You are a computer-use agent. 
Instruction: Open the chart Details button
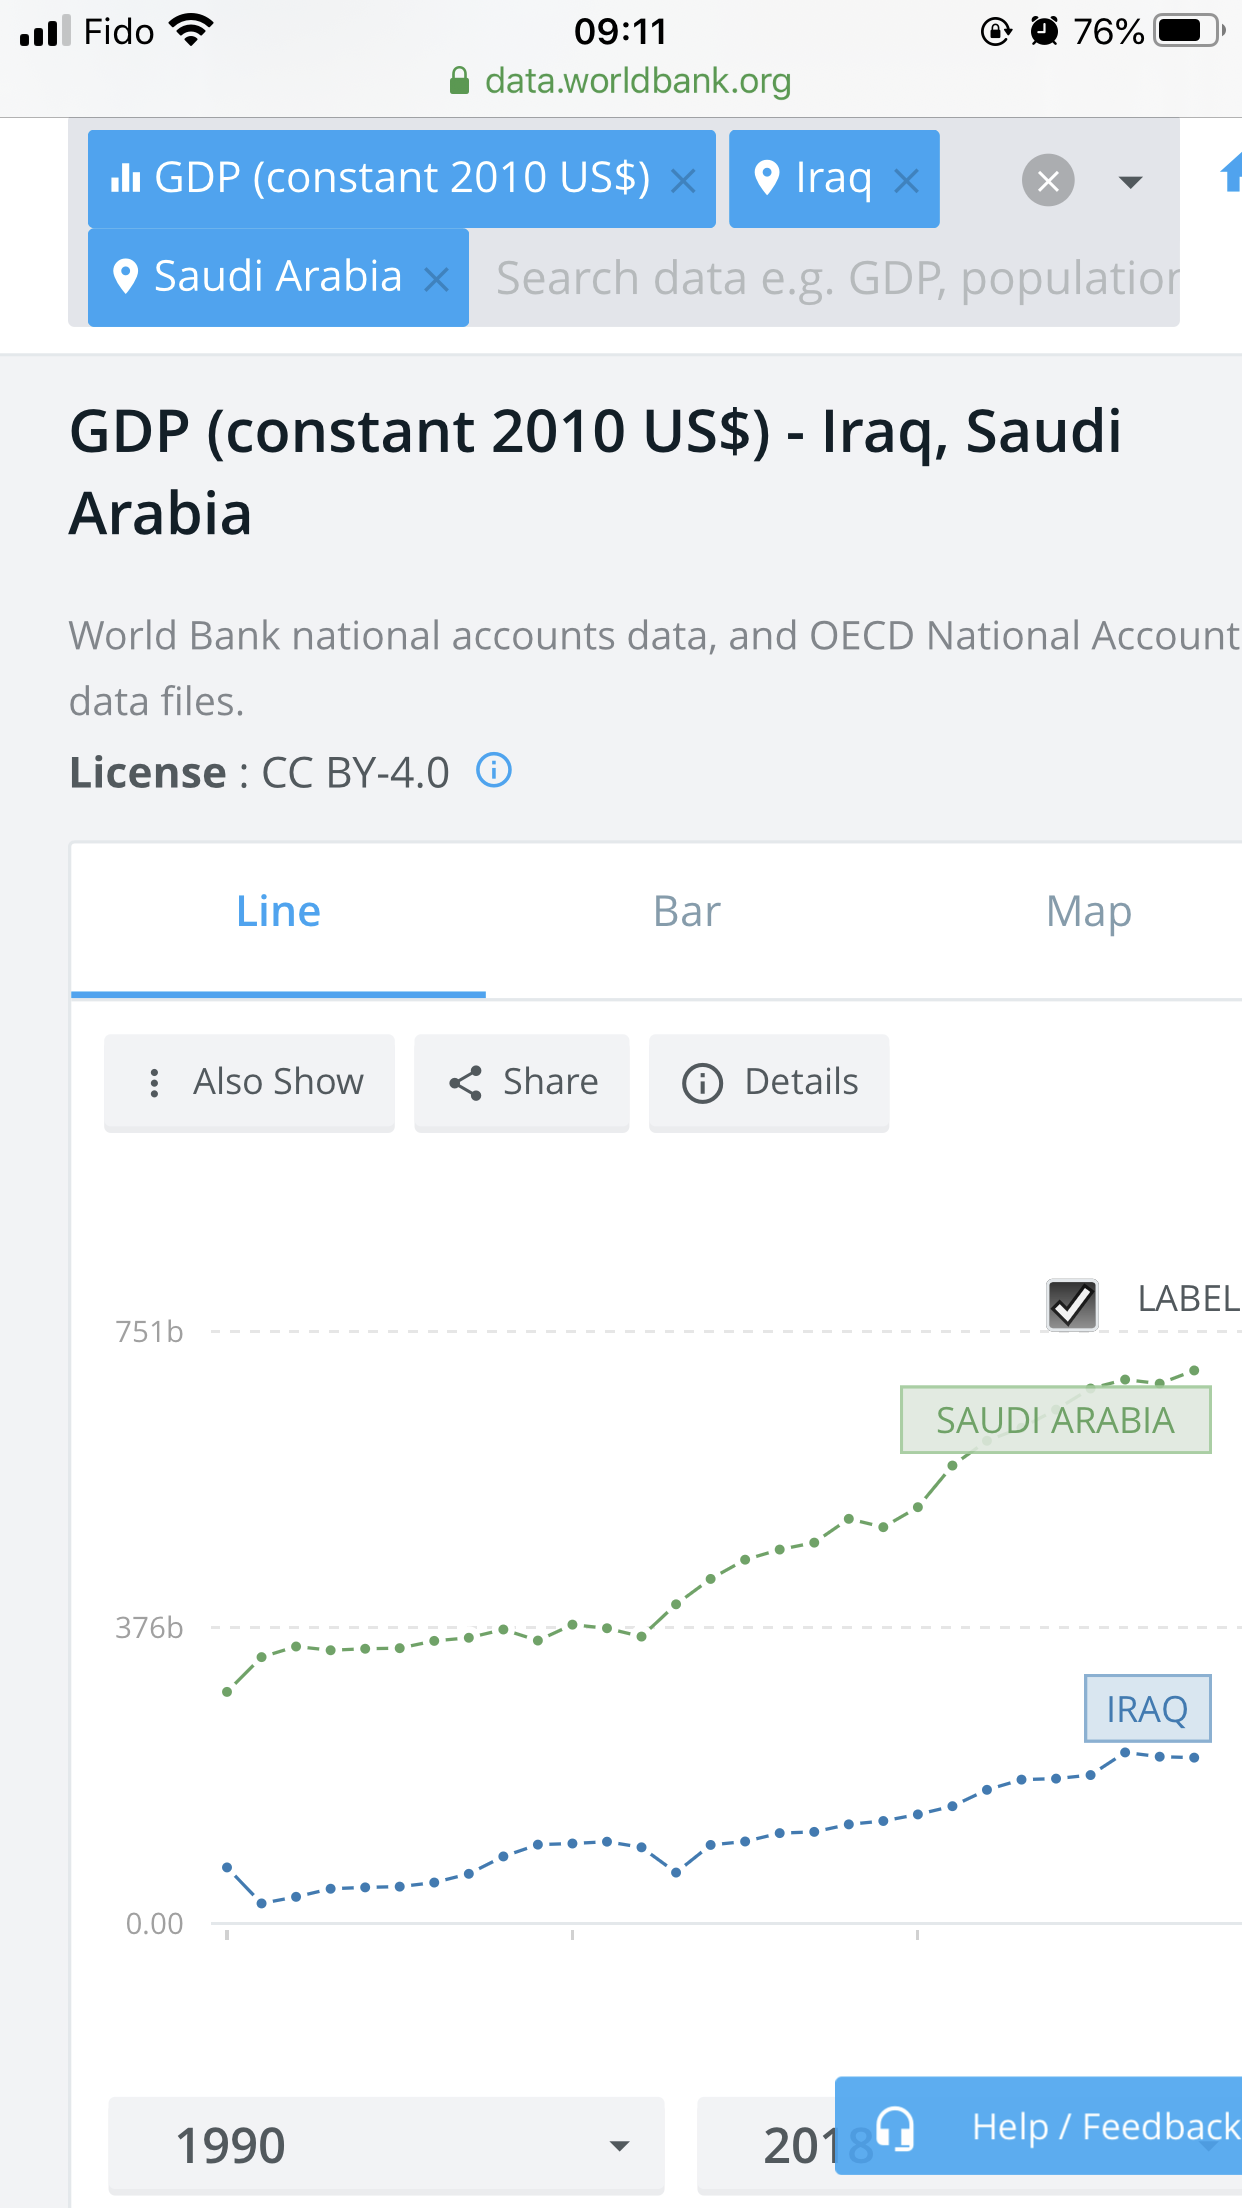tap(769, 1082)
